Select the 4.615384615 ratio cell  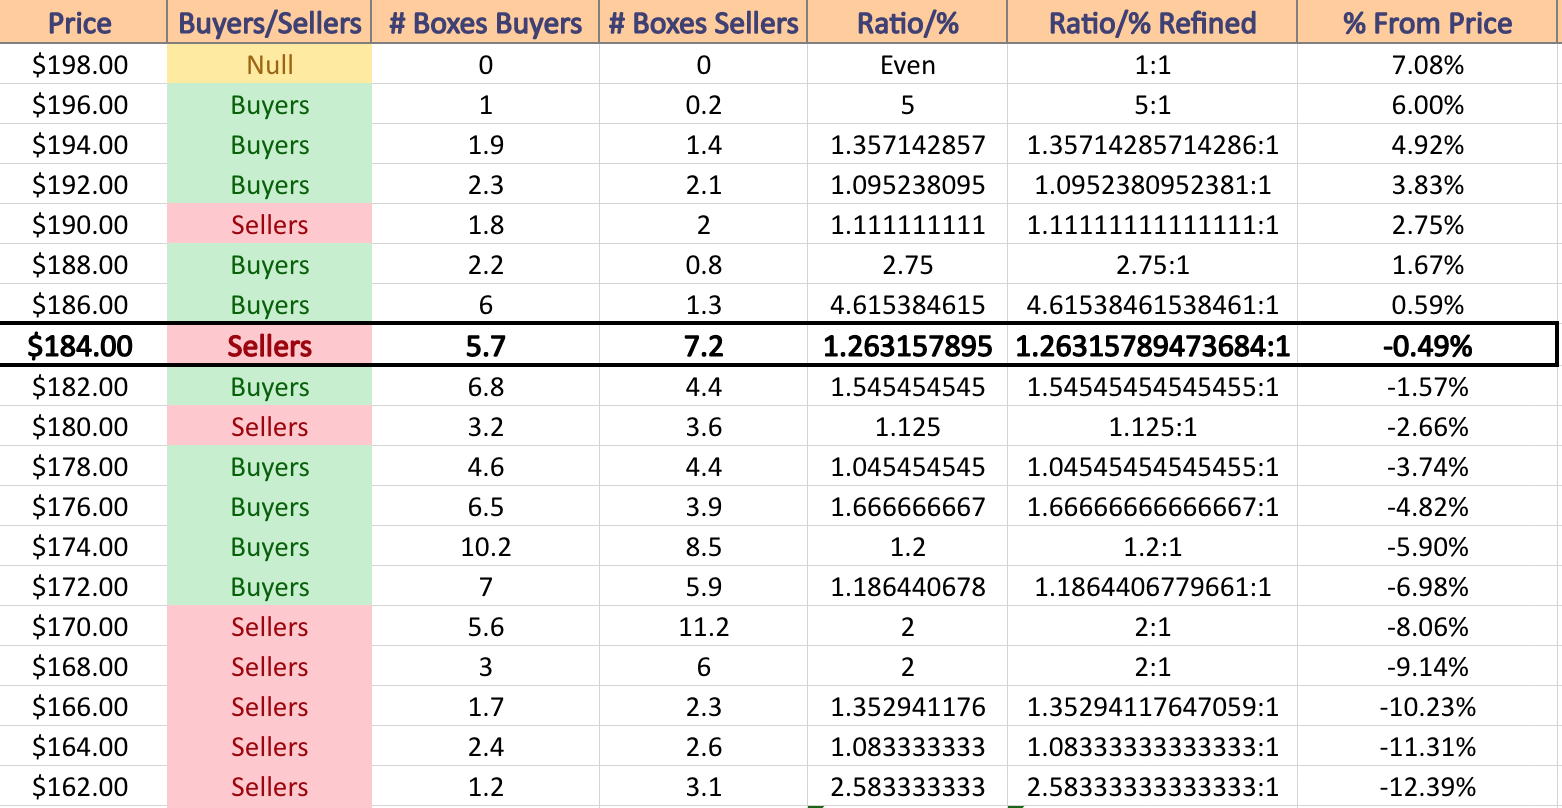point(907,305)
